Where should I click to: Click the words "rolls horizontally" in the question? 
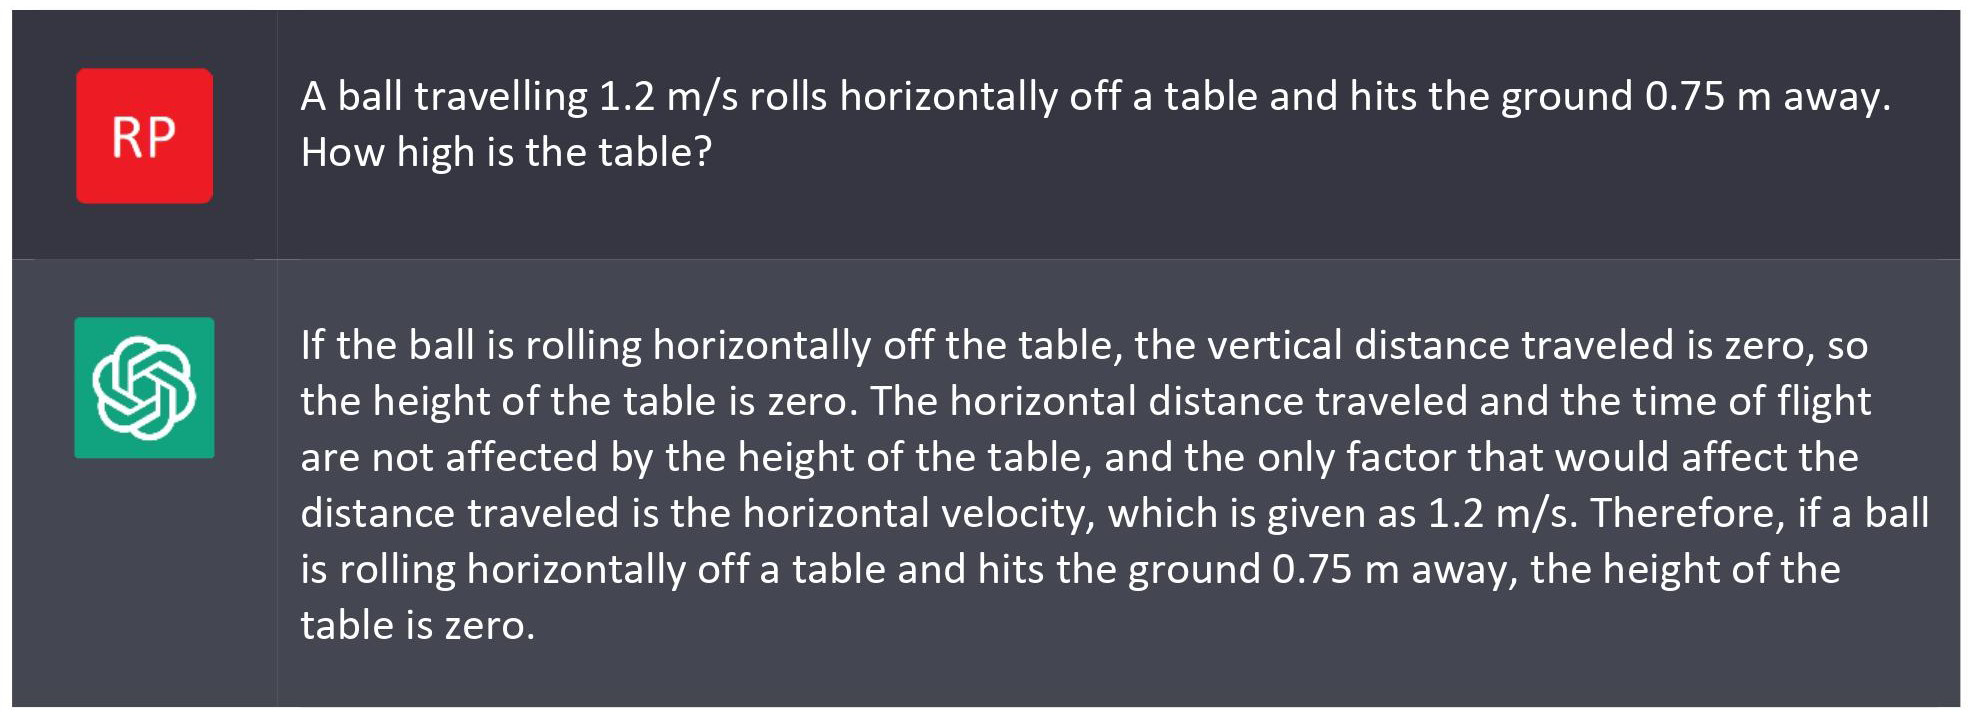point(904,97)
